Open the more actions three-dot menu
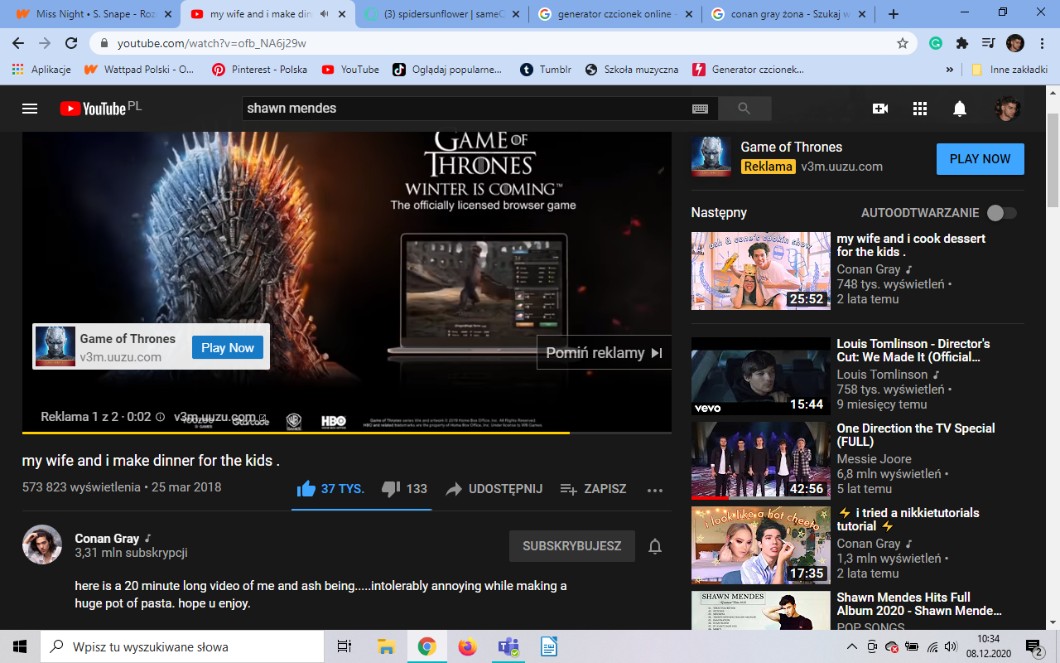The width and height of the screenshot is (1060, 663). tap(655, 490)
